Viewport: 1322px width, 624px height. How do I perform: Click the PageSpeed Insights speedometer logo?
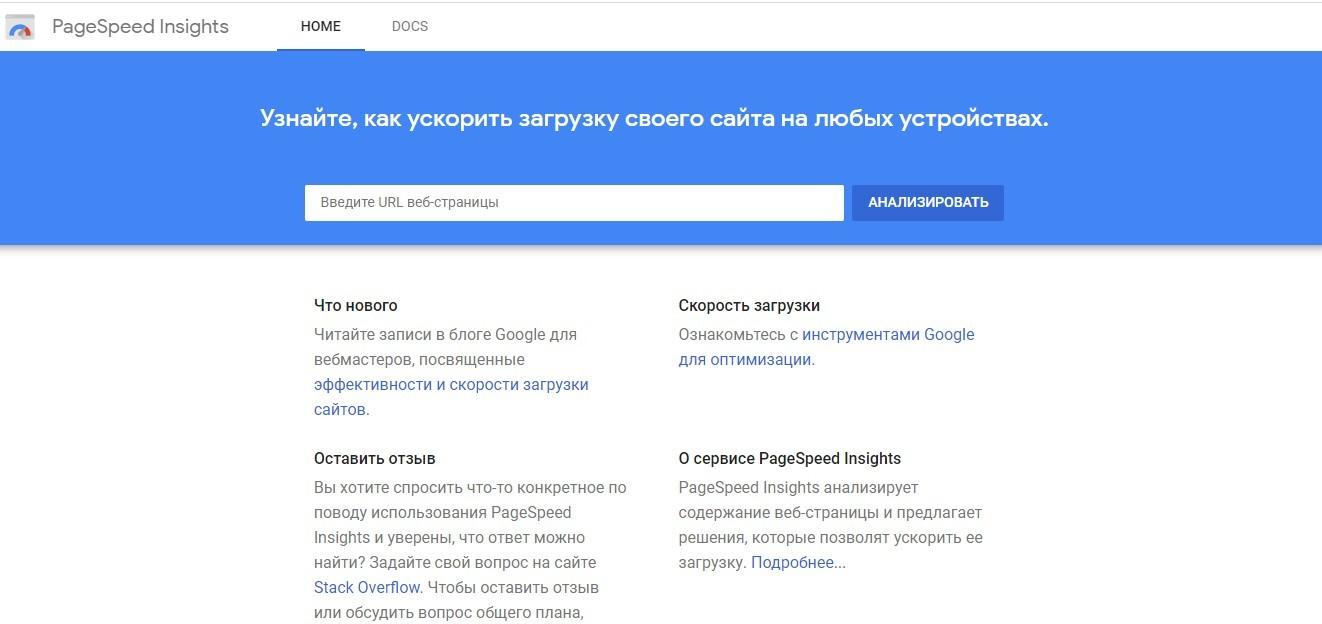[20, 27]
